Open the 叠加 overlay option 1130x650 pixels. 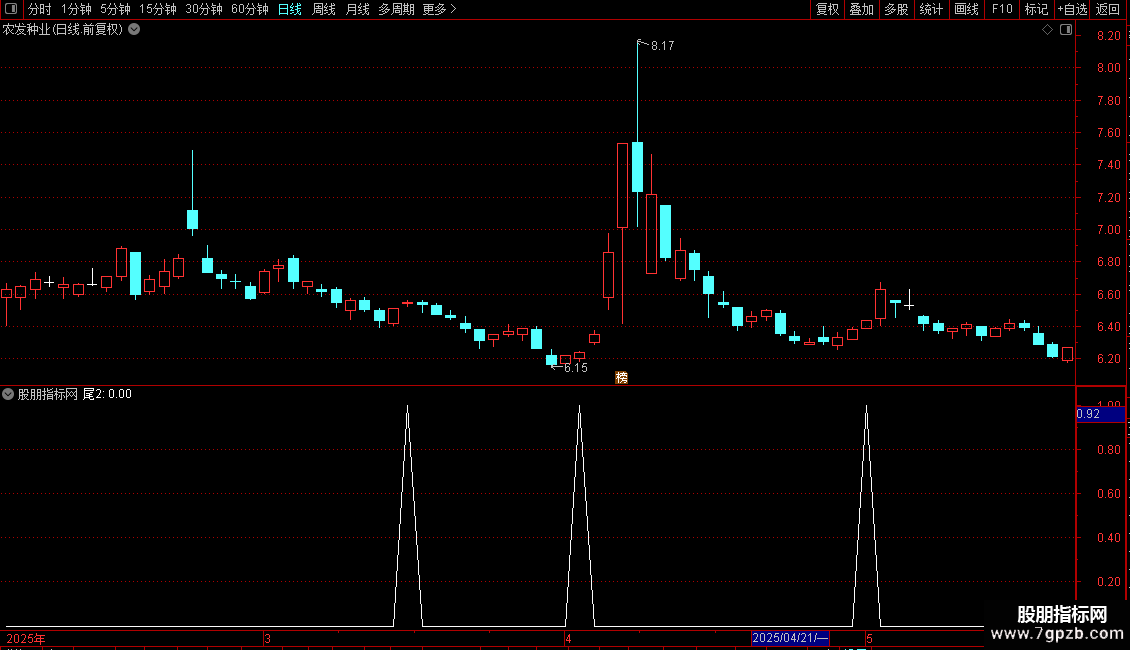[862, 9]
